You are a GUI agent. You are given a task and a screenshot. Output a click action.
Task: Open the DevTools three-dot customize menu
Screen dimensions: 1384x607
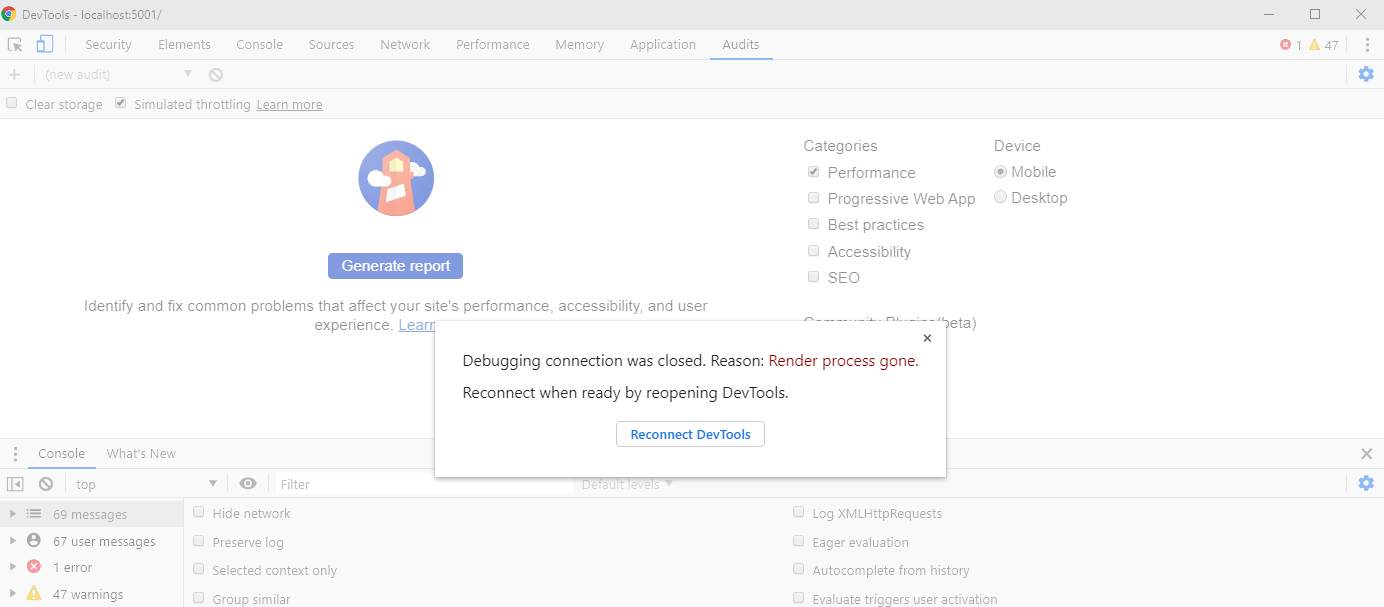(1367, 45)
